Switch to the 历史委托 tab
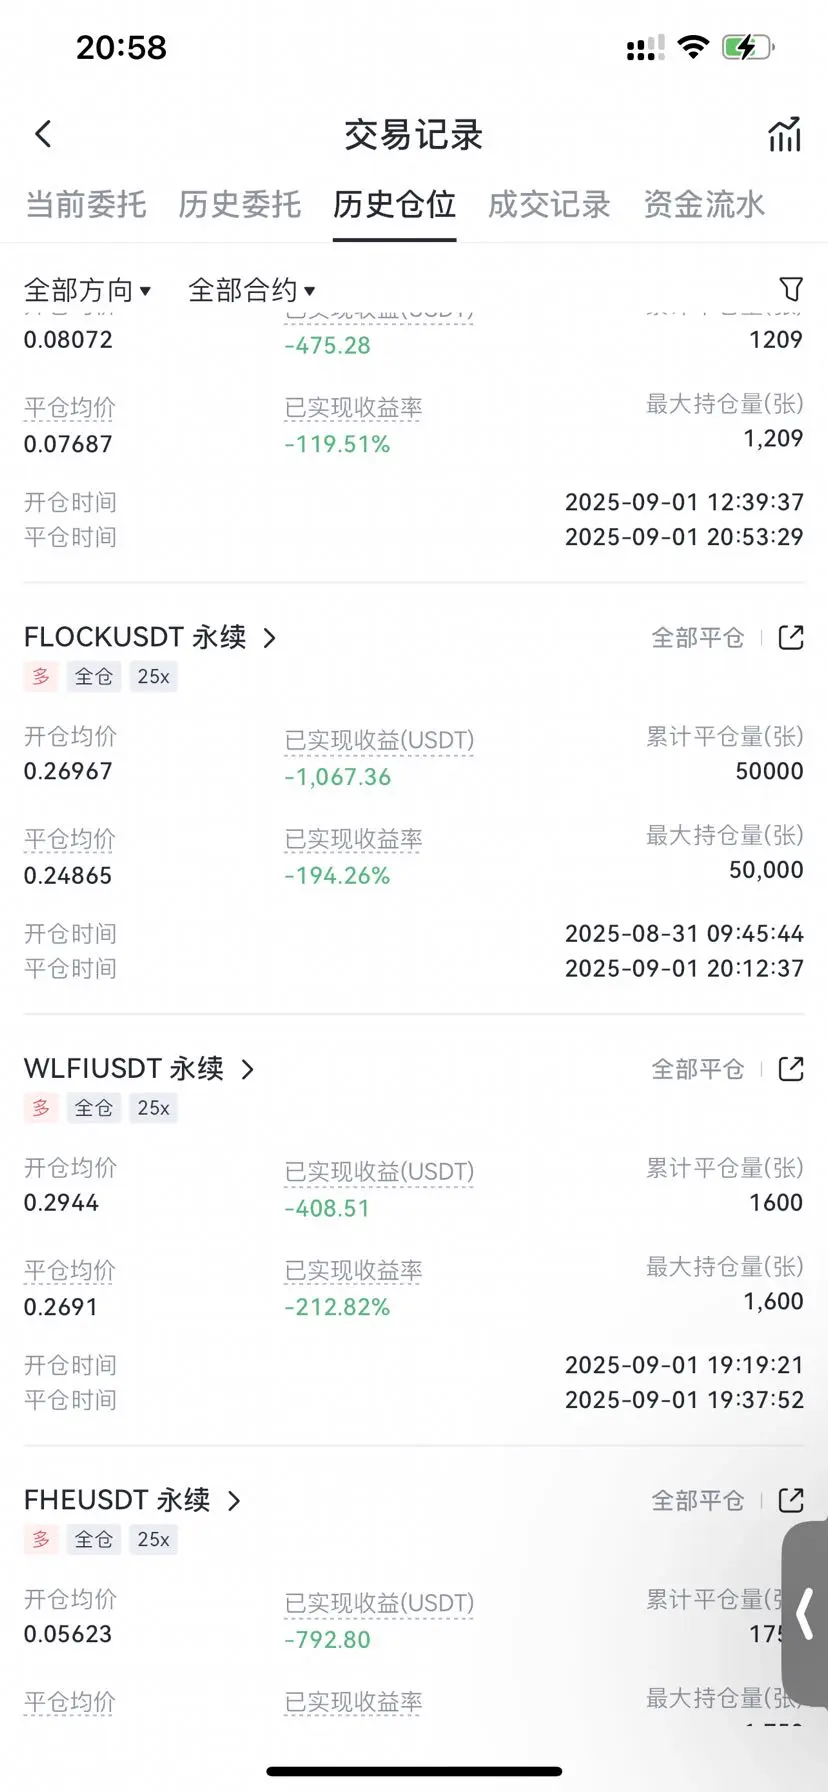Viewport: 828px width, 1792px height. click(x=240, y=205)
